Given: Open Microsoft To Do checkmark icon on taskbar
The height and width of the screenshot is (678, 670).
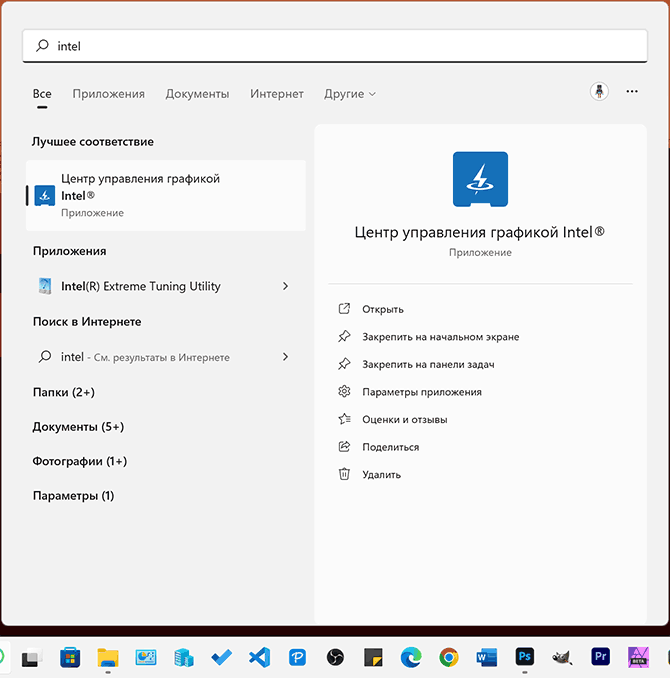Looking at the screenshot, I should 221,658.
